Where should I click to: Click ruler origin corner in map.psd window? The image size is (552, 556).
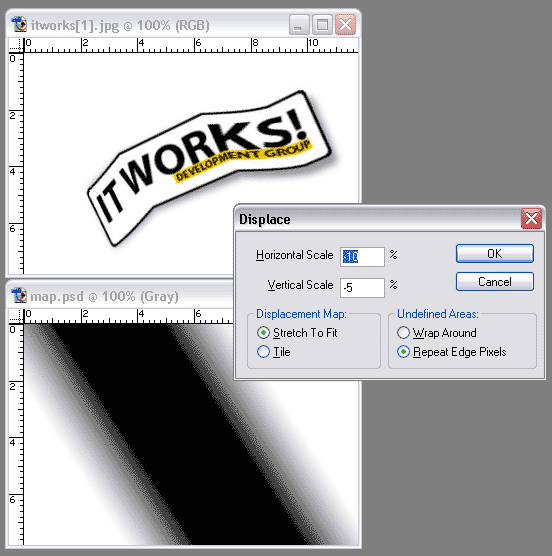click(x=16, y=316)
